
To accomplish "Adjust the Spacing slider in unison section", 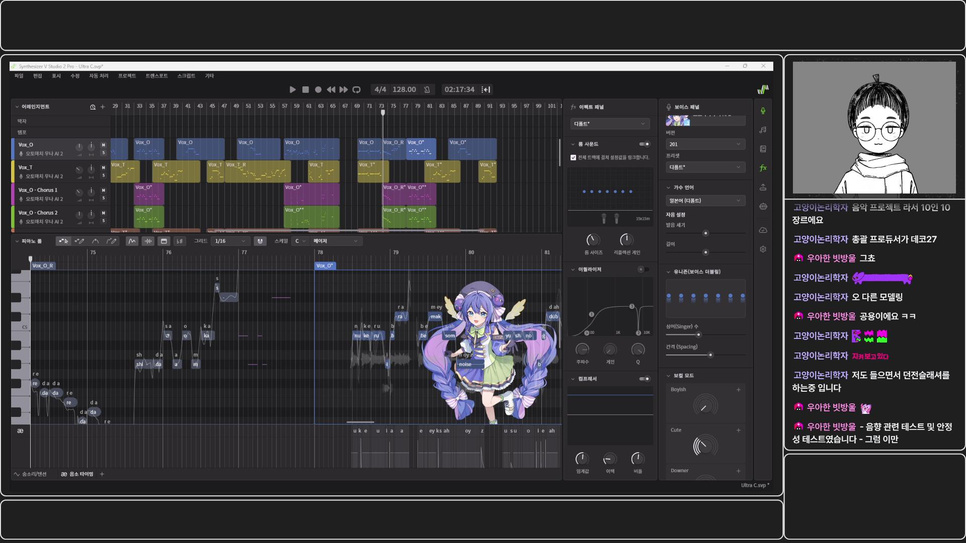I will pyautogui.click(x=710, y=355).
